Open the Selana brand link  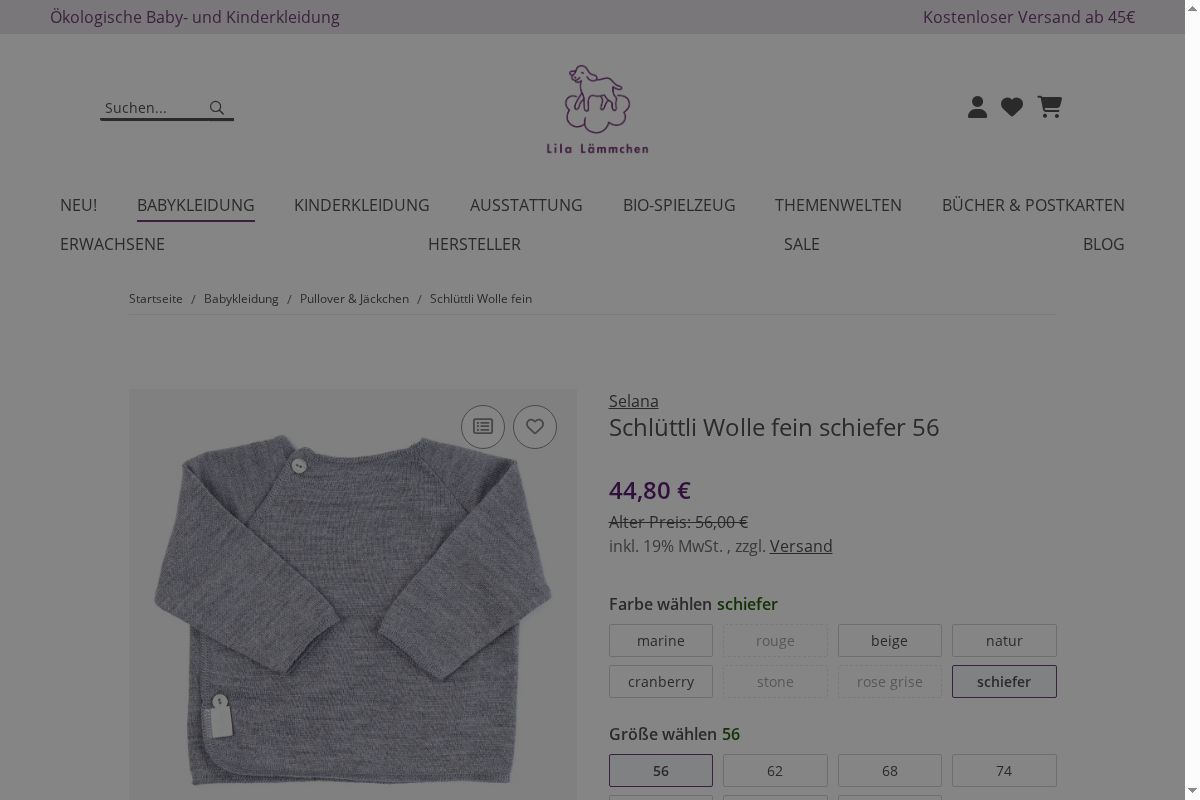click(x=634, y=401)
